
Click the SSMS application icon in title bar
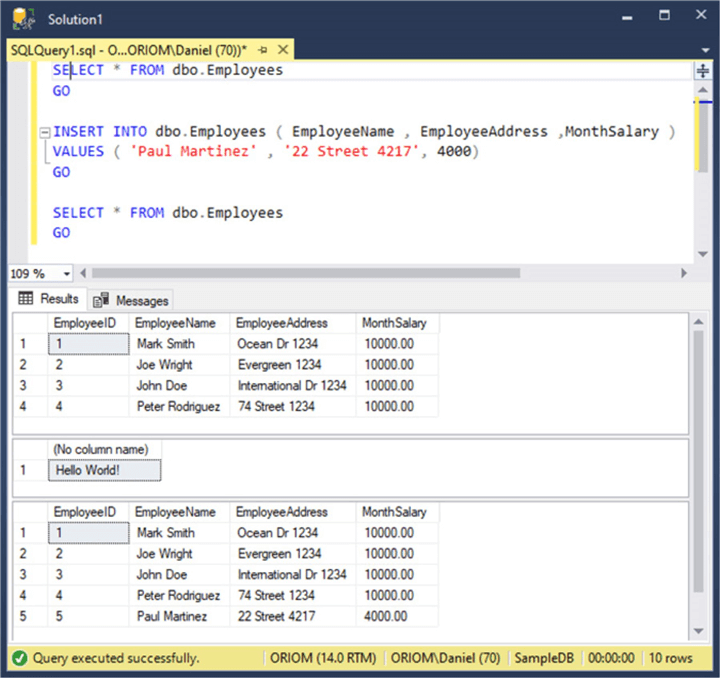pos(24,19)
